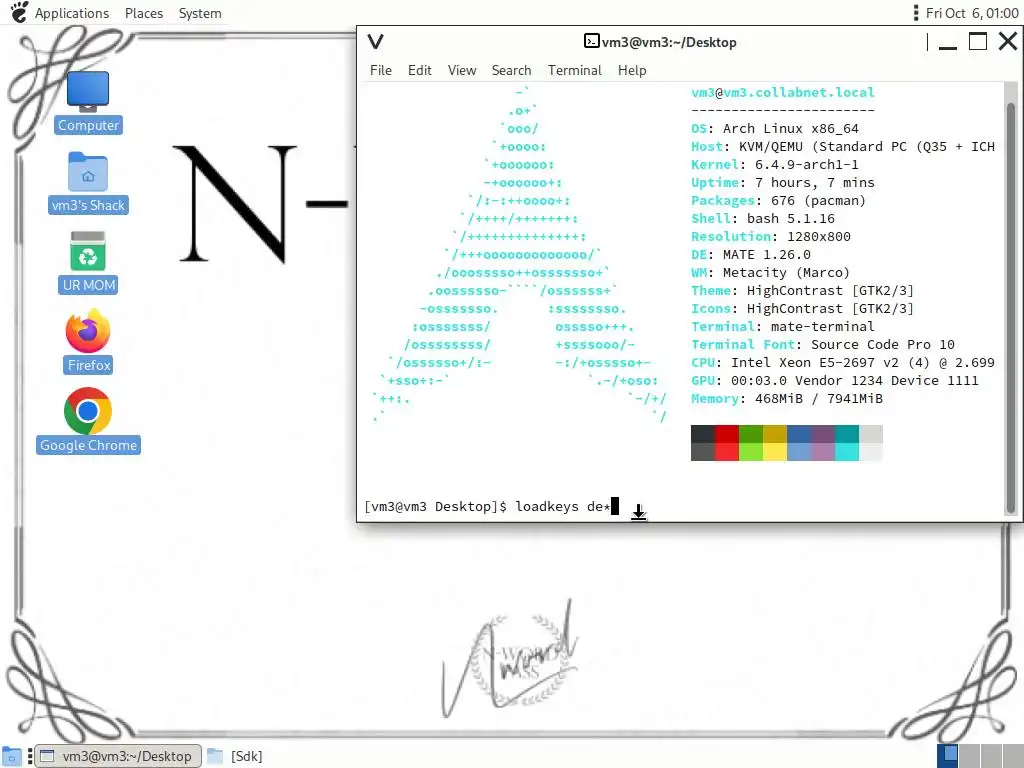Open the Applications menu
1024x768 pixels.
(x=71, y=13)
